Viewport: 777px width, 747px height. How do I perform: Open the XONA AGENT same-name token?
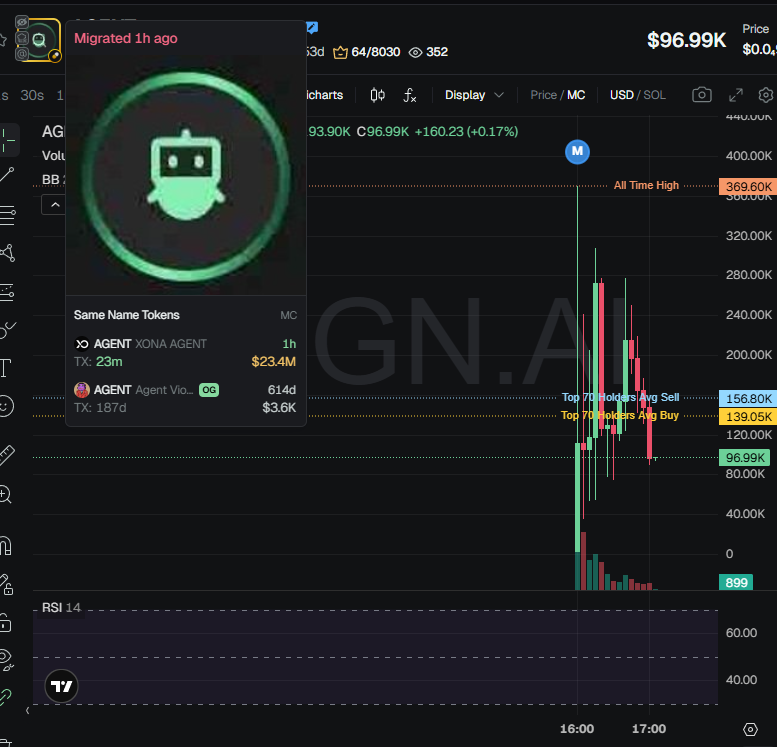185,352
